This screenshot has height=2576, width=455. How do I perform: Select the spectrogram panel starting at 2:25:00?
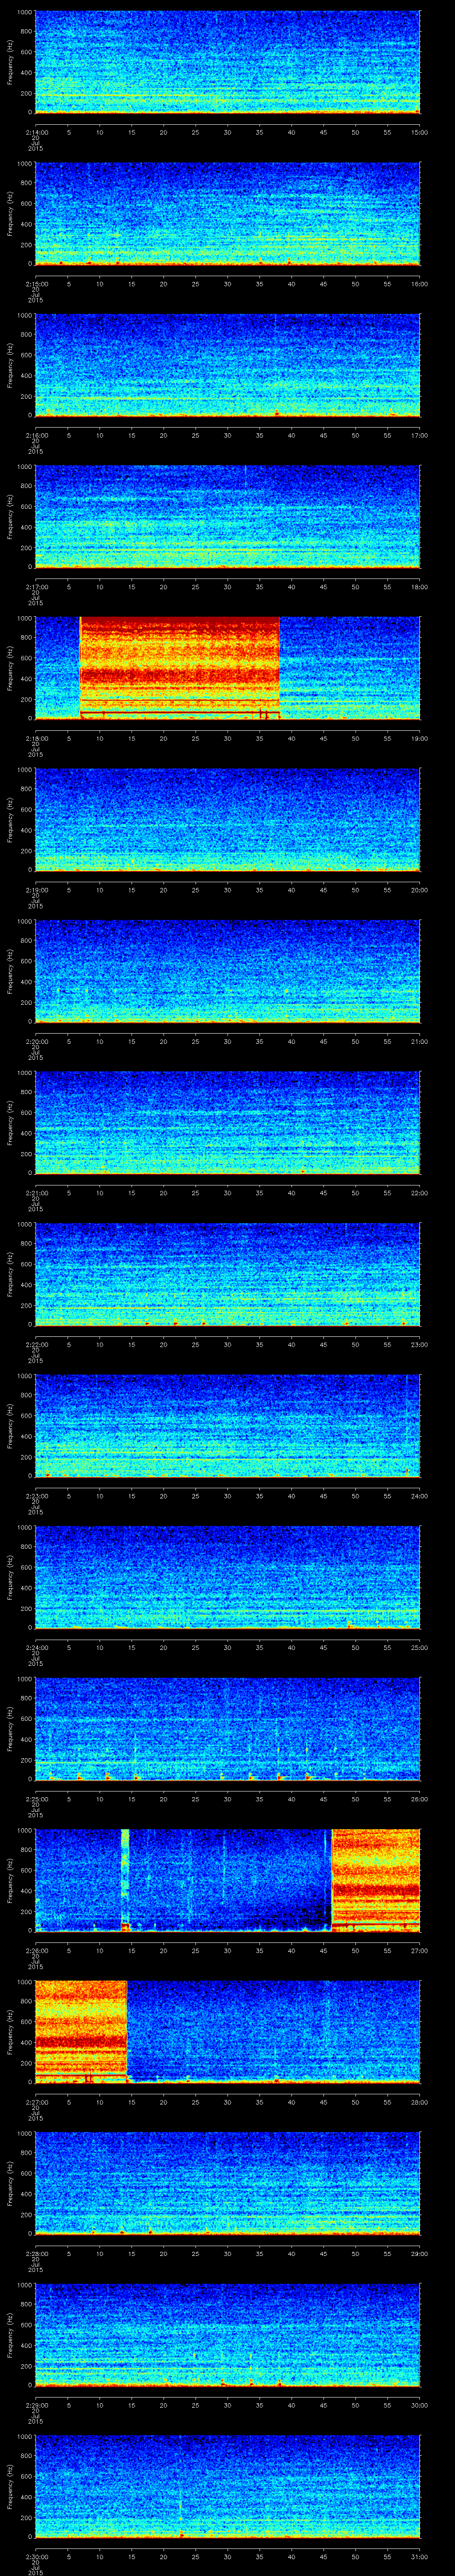pyautogui.click(x=228, y=1729)
